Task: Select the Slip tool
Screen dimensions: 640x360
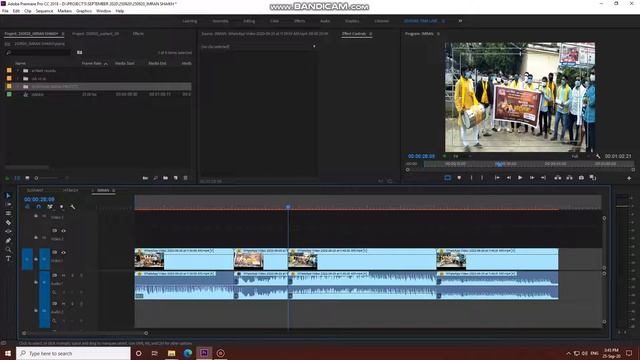Action: point(8,231)
